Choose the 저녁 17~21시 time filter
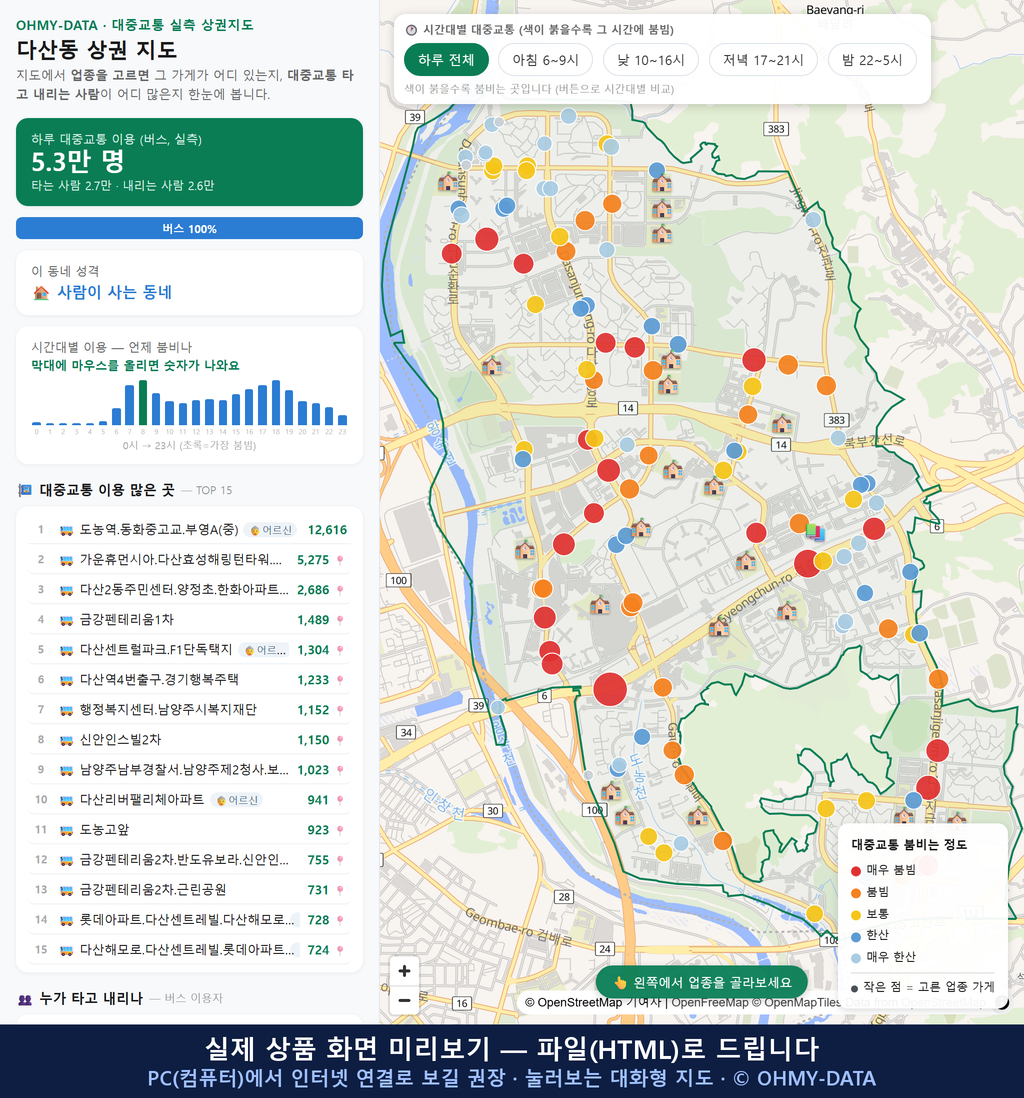Image resolution: width=1024 pixels, height=1098 pixels. [763, 60]
